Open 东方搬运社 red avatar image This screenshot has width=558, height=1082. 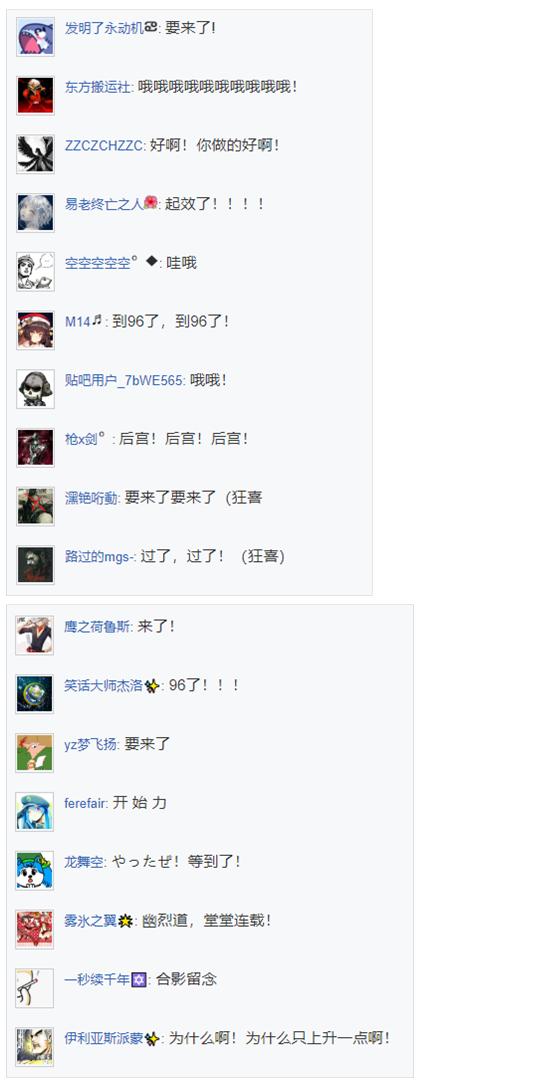coord(35,95)
